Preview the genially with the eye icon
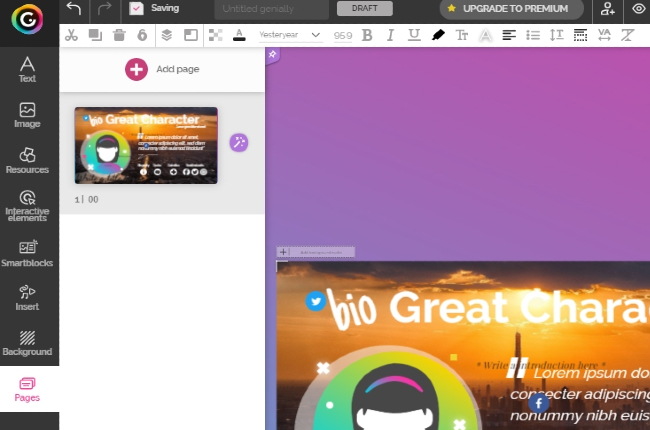The image size is (650, 430). pos(638,9)
